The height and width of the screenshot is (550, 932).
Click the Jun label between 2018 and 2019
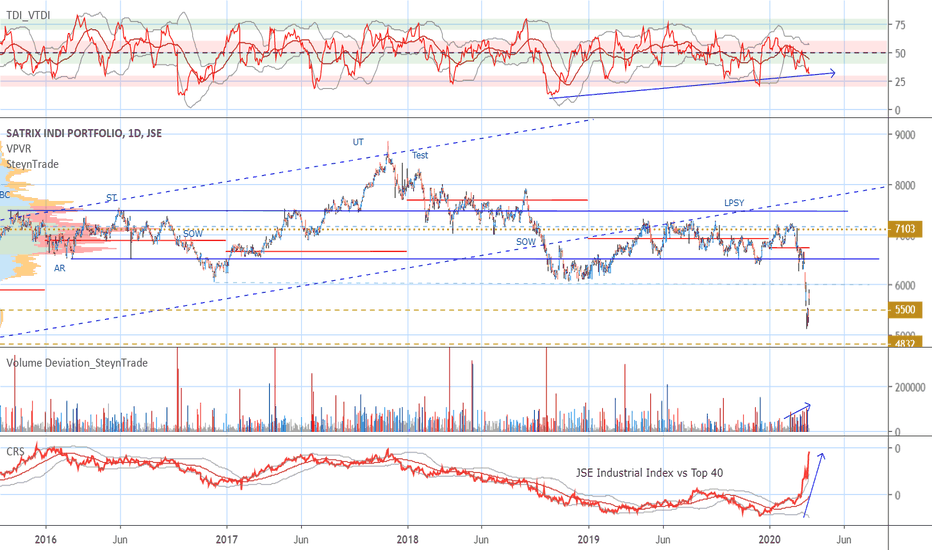[481, 539]
